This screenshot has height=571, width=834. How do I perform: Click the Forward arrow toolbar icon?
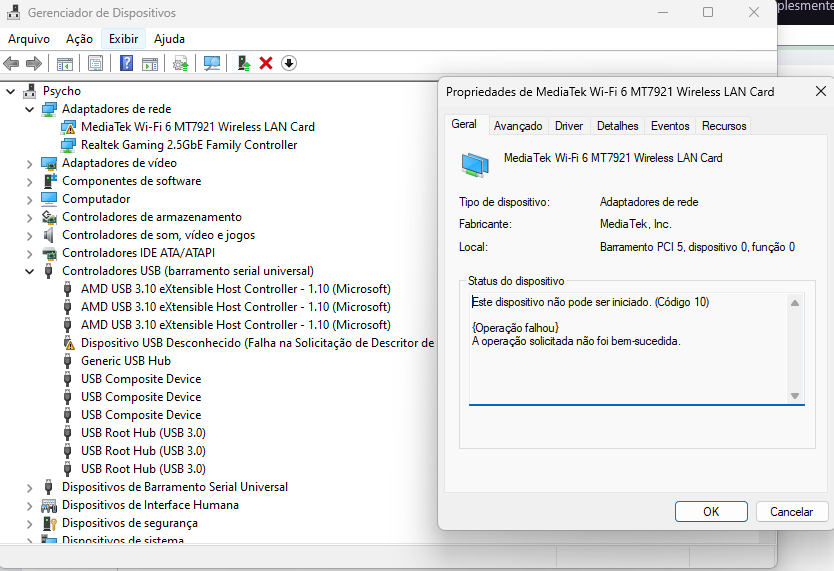pos(34,63)
